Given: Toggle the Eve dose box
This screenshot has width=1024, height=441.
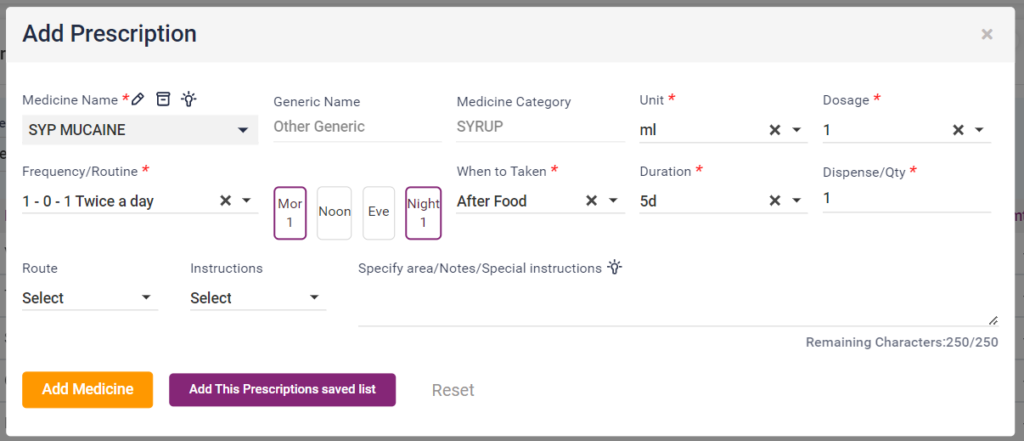Looking at the screenshot, I should 378,213.
